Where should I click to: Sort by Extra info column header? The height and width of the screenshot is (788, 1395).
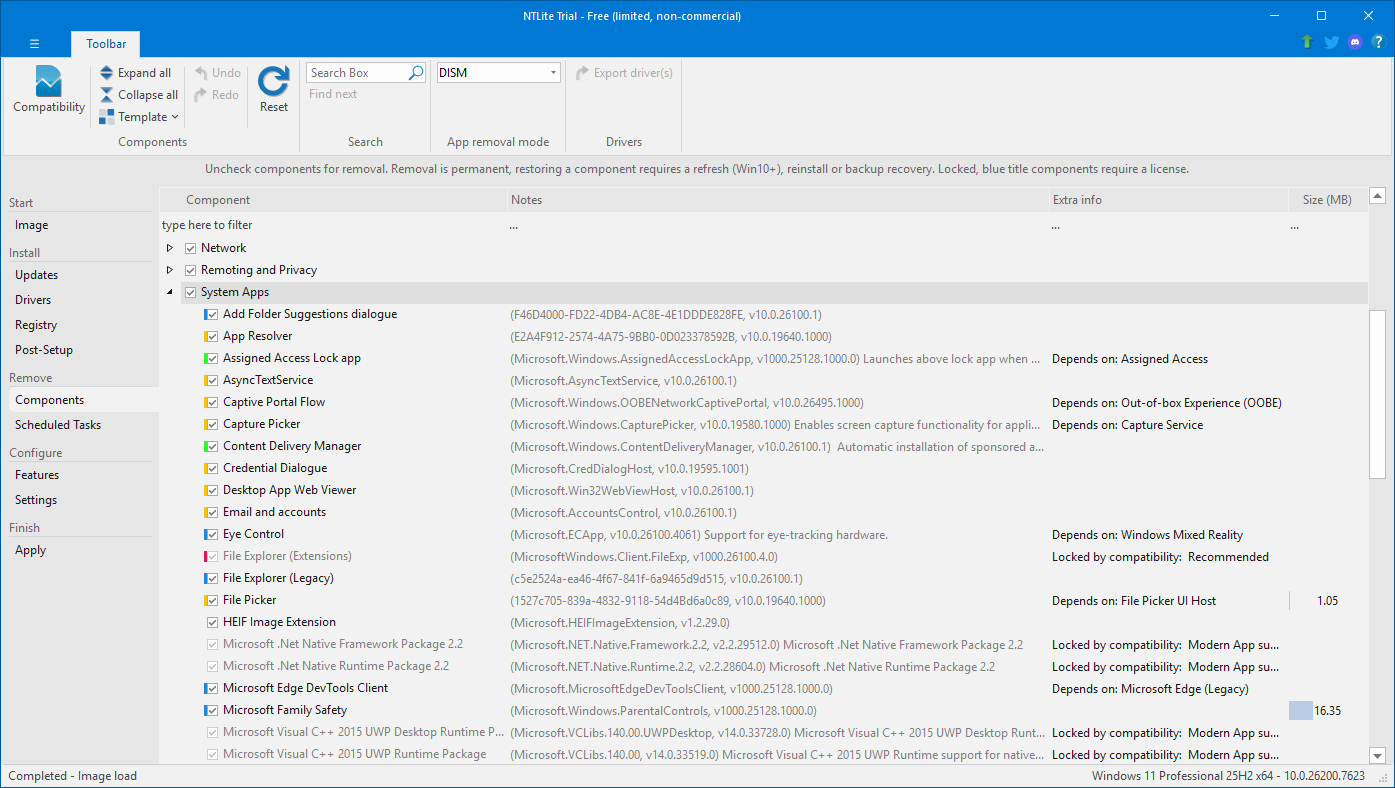tap(1168, 200)
